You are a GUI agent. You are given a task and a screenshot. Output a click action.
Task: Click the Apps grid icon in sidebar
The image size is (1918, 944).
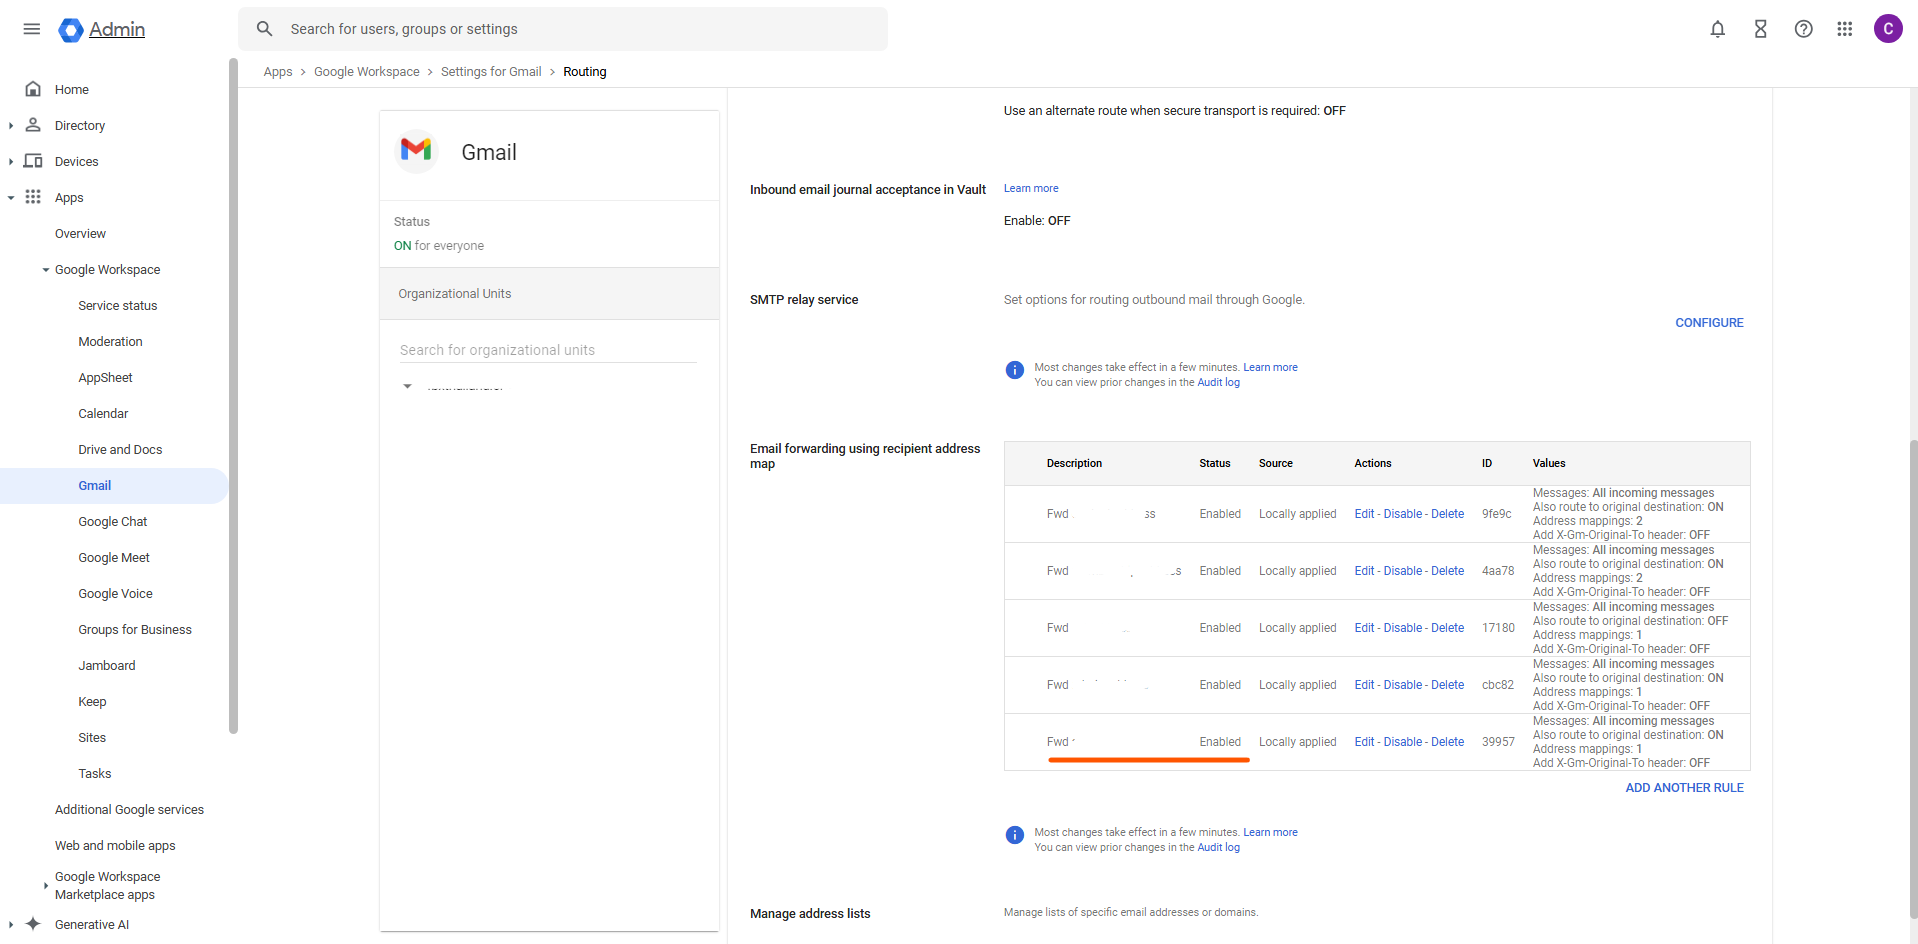(33, 197)
